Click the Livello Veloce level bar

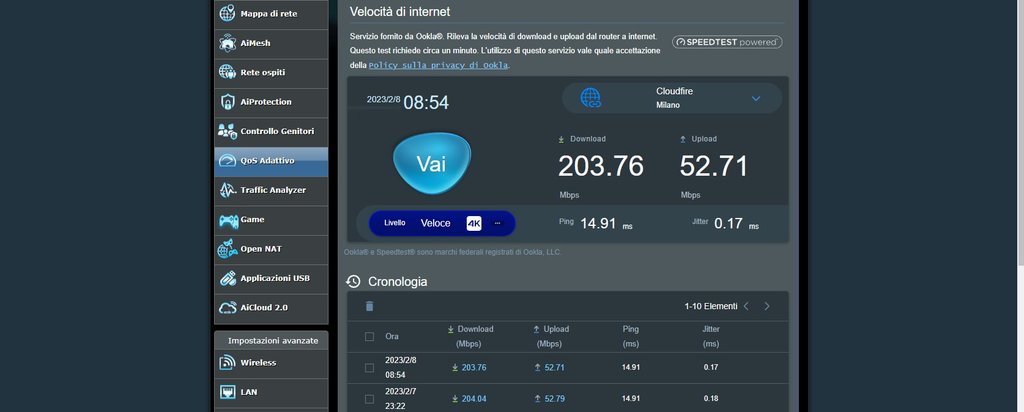coord(442,223)
